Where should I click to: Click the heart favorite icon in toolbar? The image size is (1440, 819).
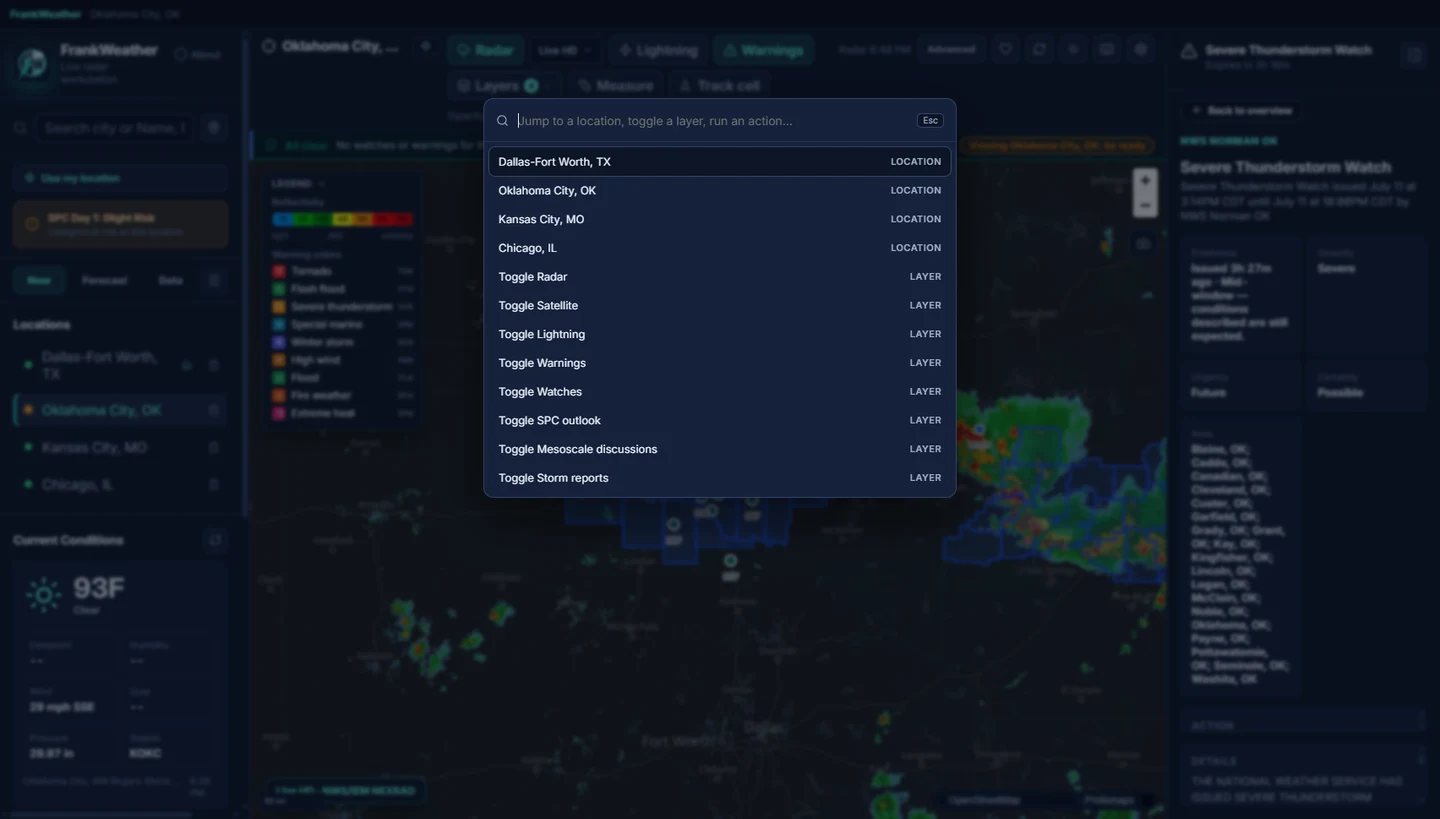point(1006,49)
